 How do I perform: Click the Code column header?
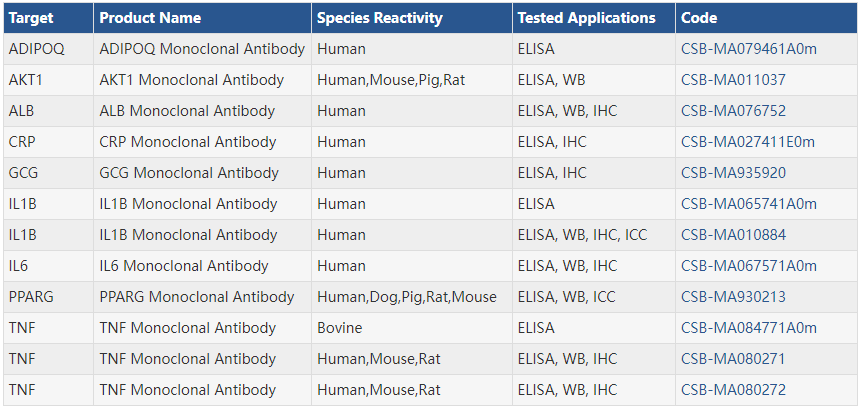[699, 18]
